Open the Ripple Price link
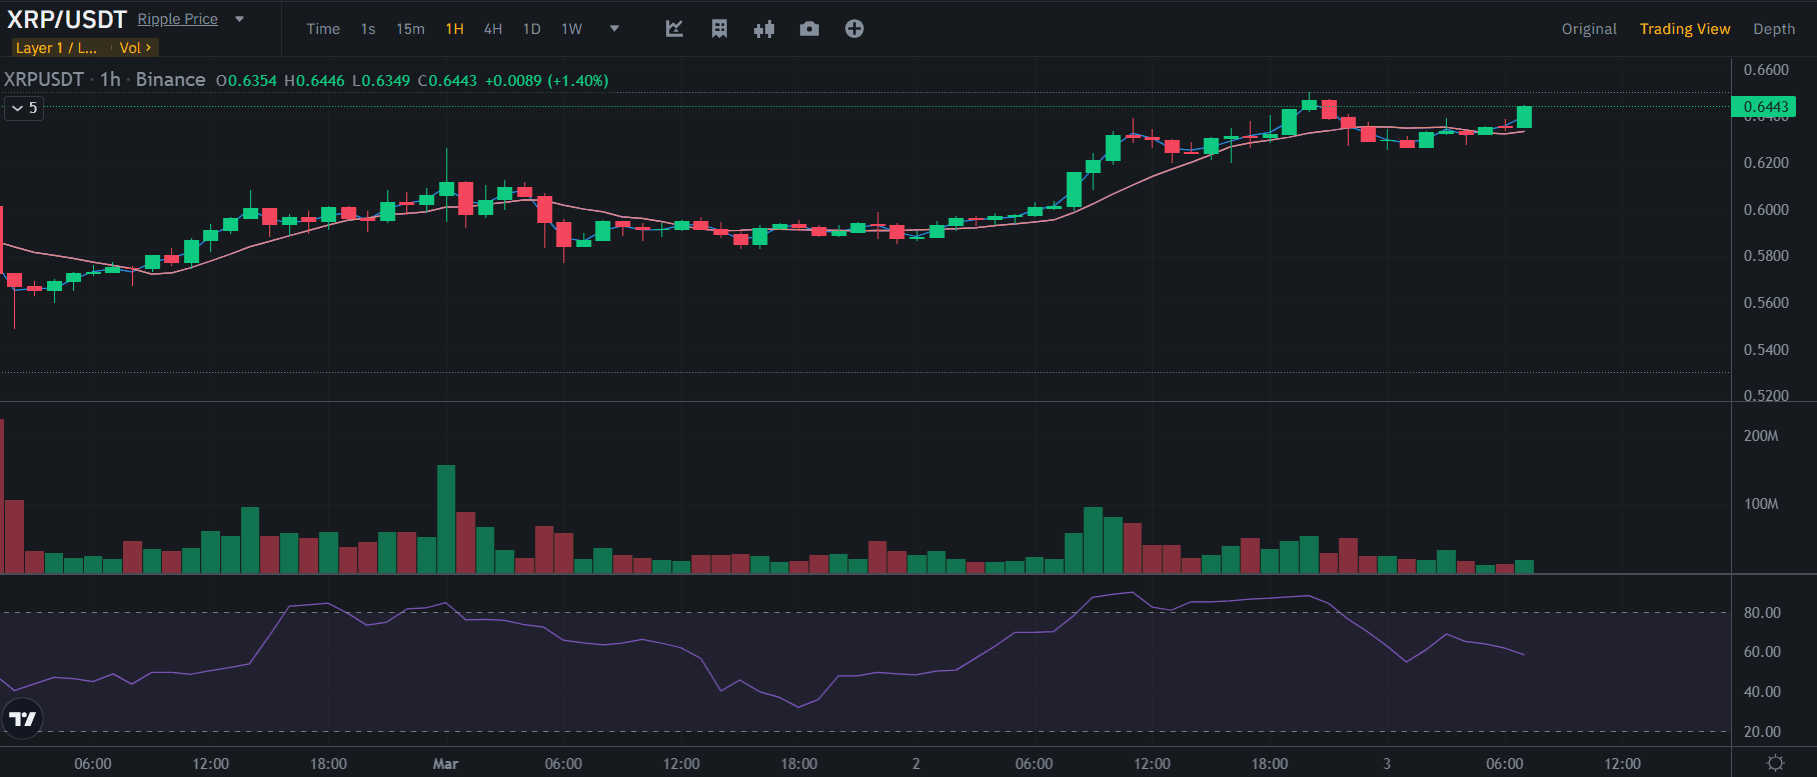 tap(177, 19)
